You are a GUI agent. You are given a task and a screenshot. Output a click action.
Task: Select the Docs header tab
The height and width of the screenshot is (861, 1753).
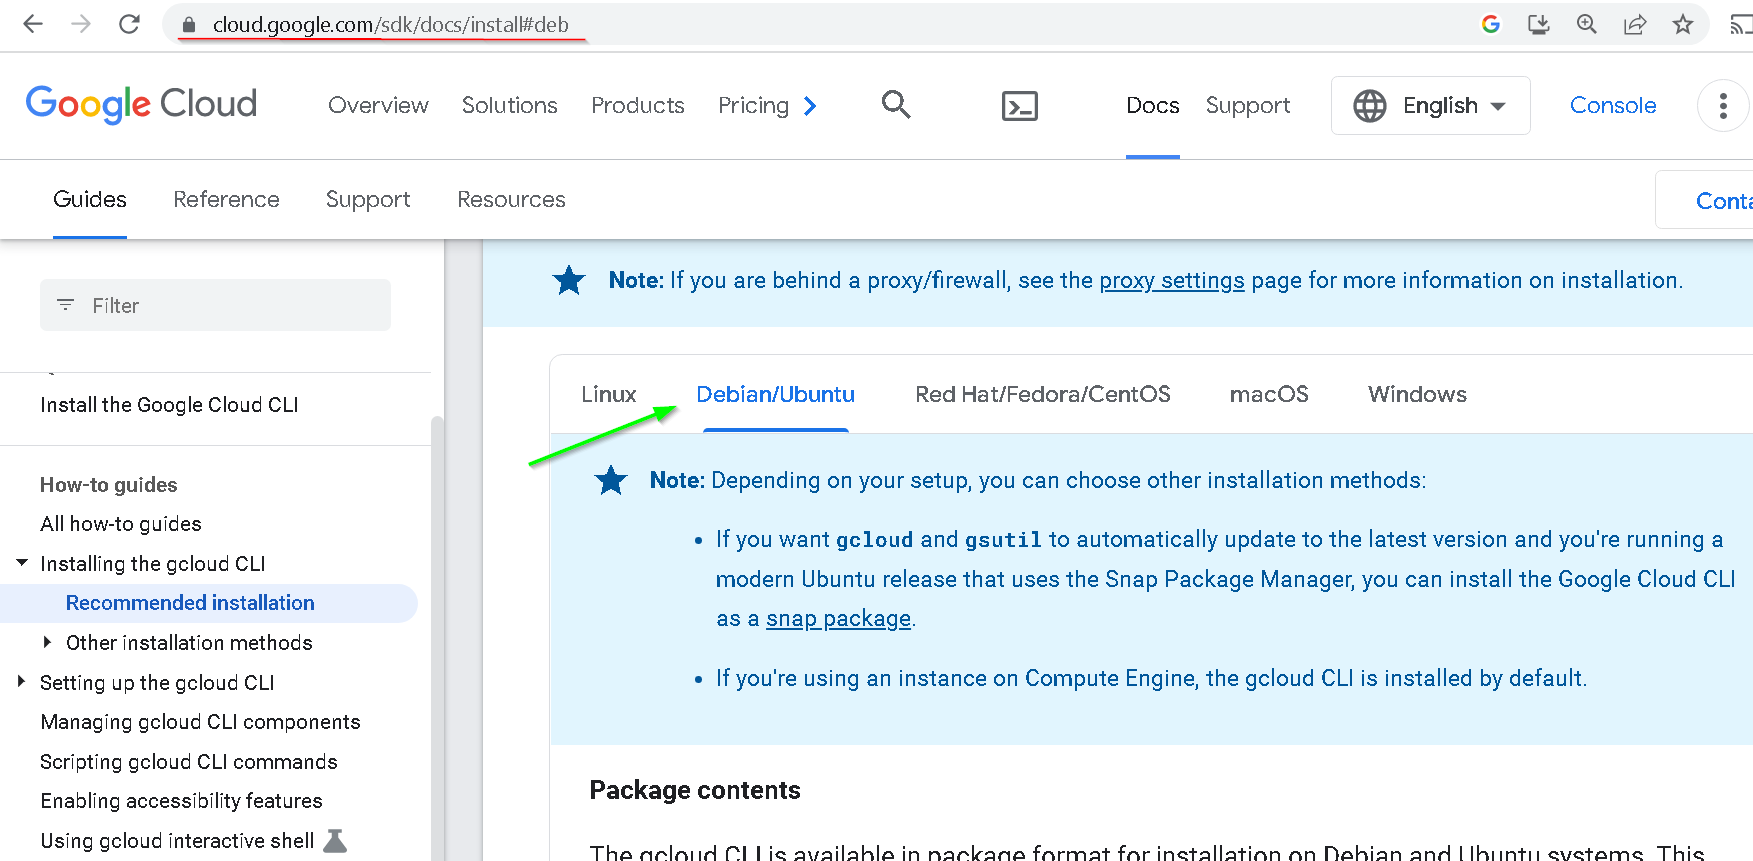click(x=1153, y=105)
